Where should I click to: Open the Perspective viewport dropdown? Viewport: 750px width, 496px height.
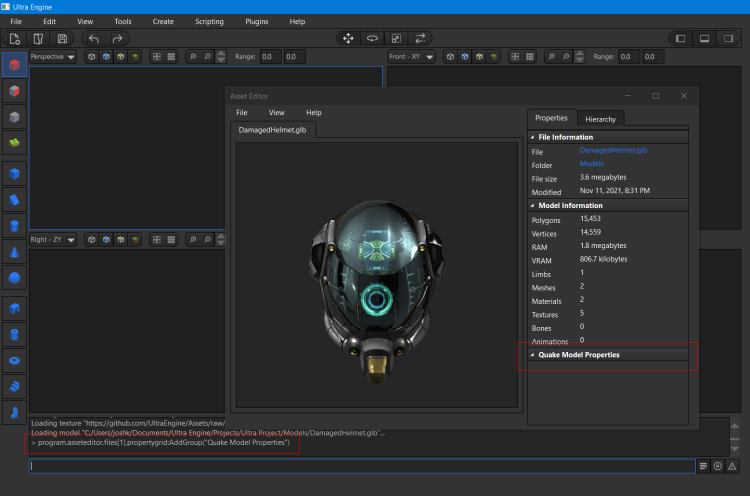[x=54, y=57]
